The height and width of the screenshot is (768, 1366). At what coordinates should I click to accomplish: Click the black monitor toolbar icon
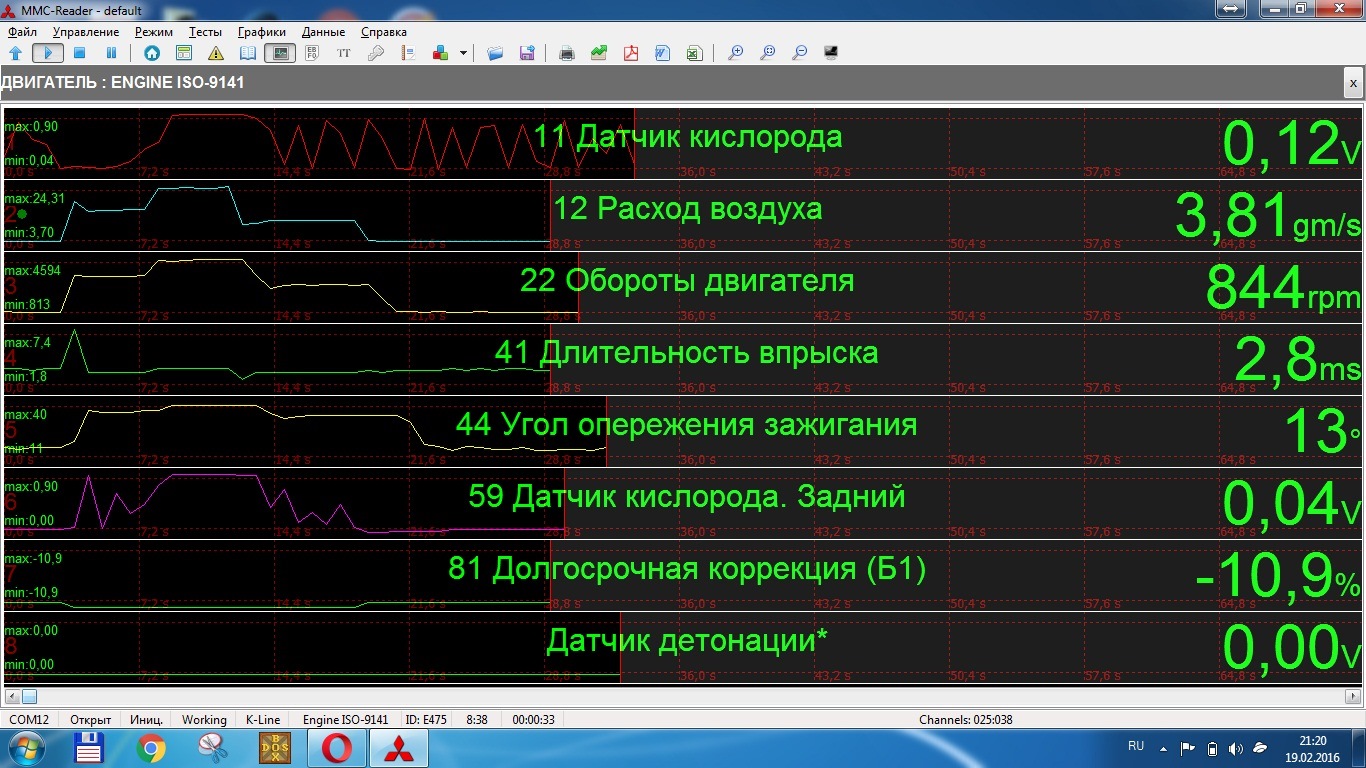pyautogui.click(x=830, y=53)
